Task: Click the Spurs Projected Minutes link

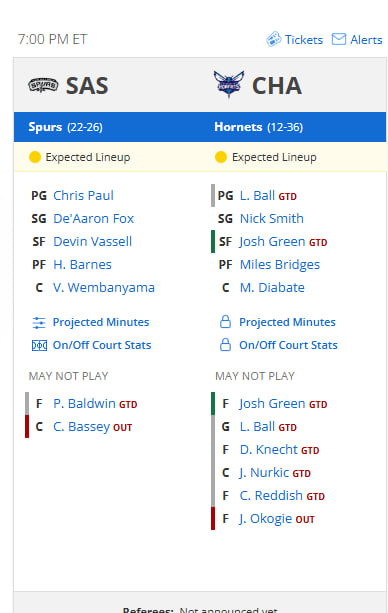Action: (x=101, y=322)
